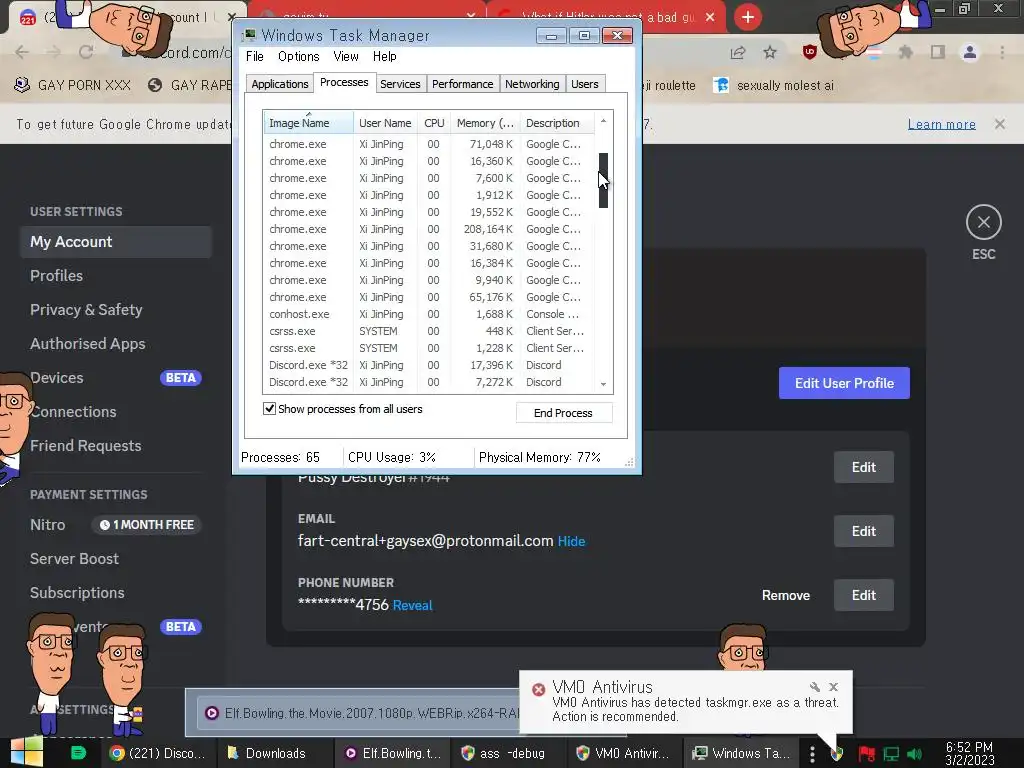Open the Chrome profile avatar icon
This screenshot has width=1024, height=768.
tap(970, 52)
